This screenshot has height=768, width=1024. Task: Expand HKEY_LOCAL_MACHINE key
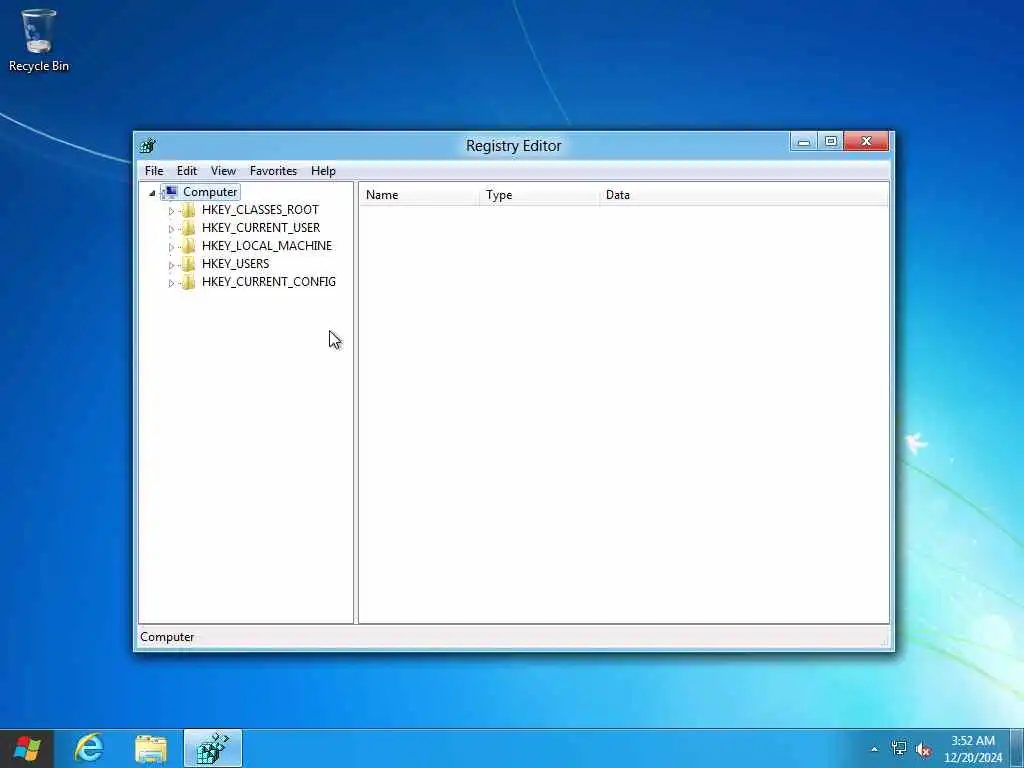[x=171, y=247]
